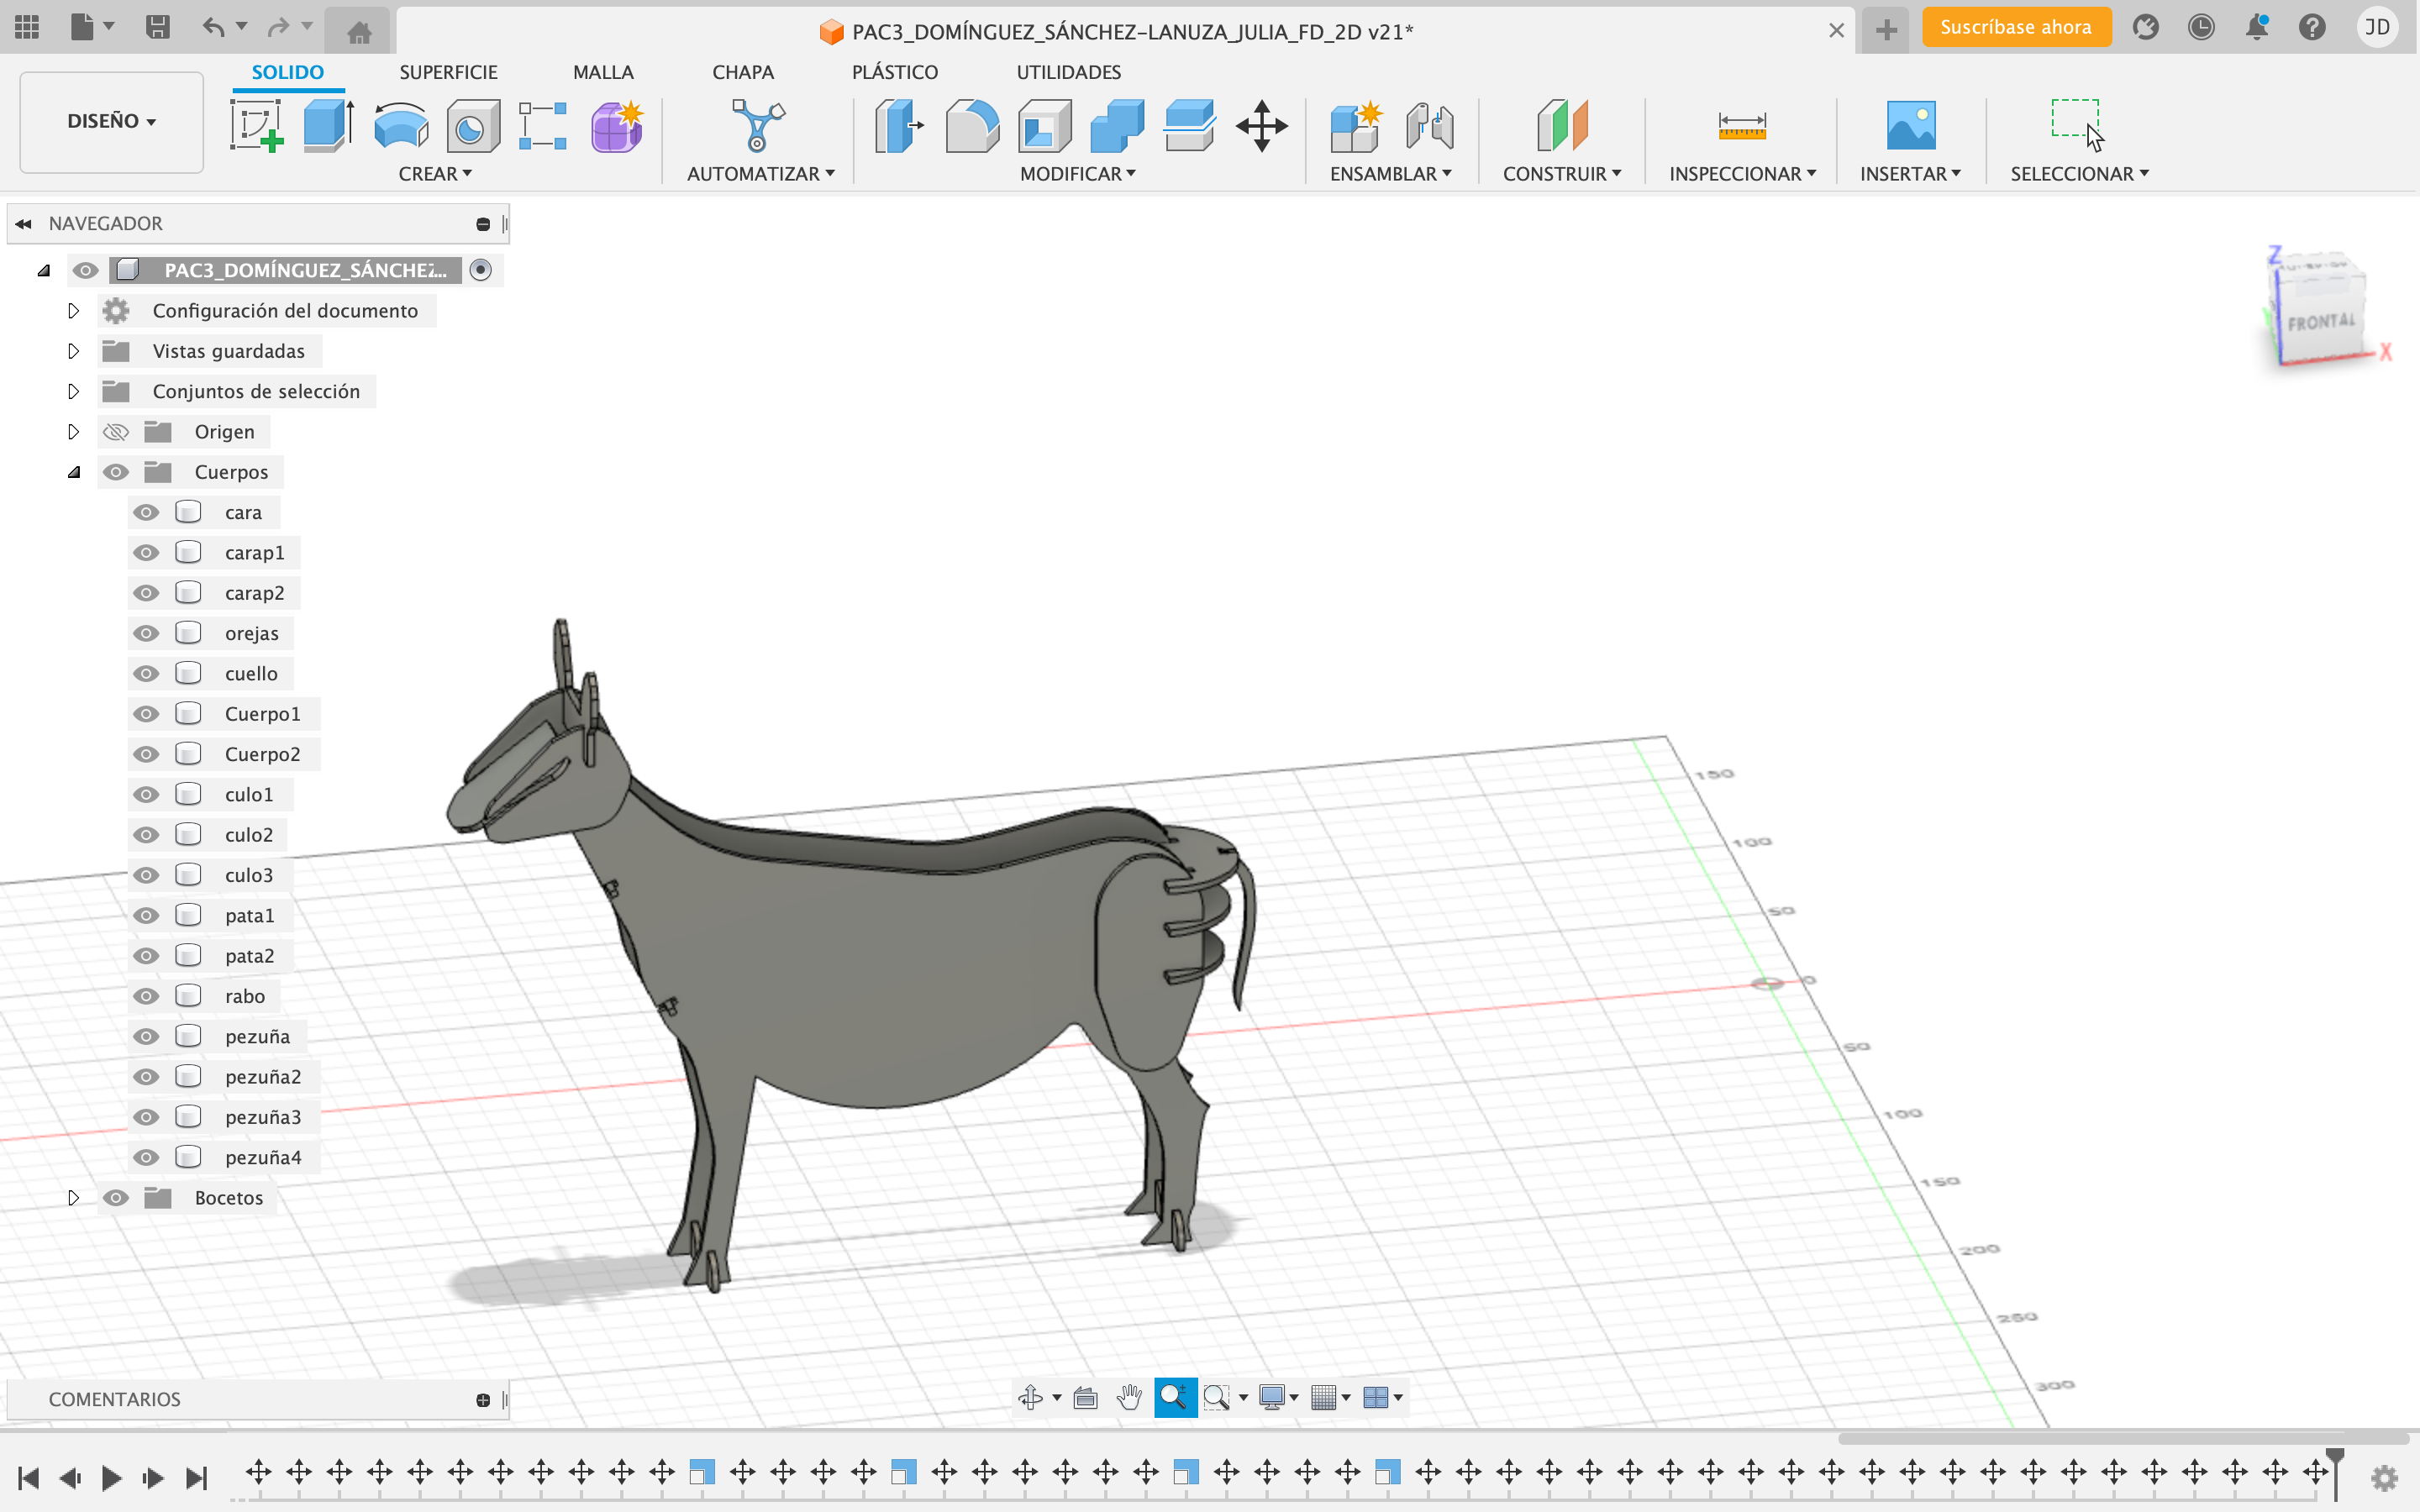Switch to the SUPERFICIE tab

point(448,72)
